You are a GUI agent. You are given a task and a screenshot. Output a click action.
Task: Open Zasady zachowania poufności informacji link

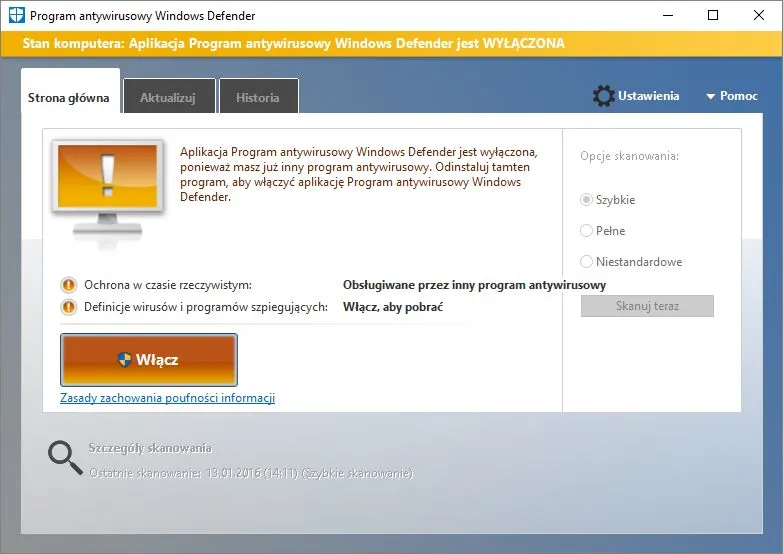click(167, 398)
